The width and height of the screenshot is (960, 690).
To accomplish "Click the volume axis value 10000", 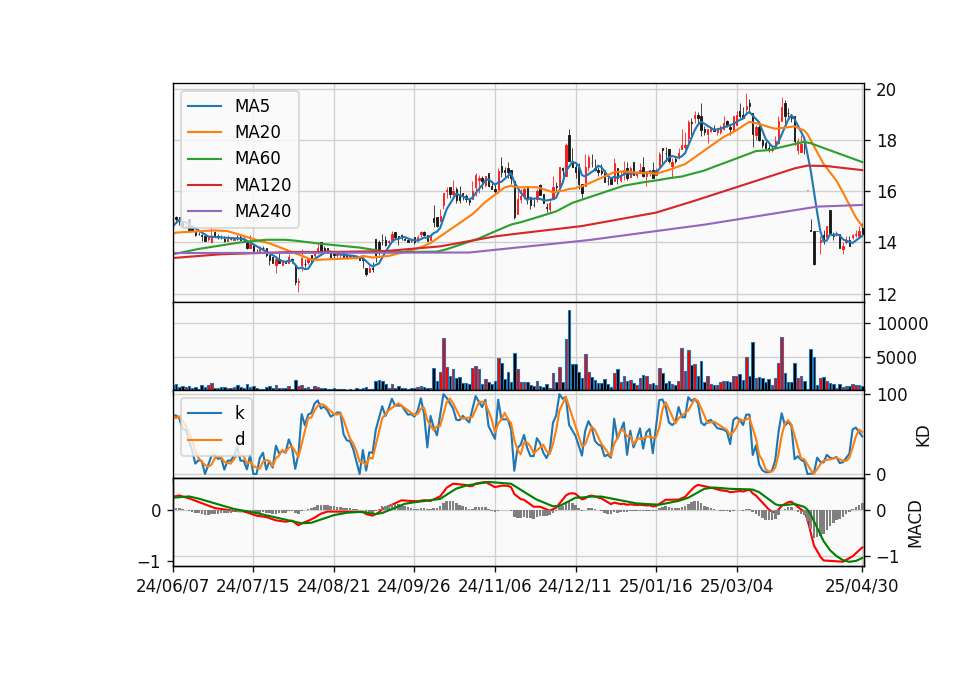I will (x=902, y=324).
